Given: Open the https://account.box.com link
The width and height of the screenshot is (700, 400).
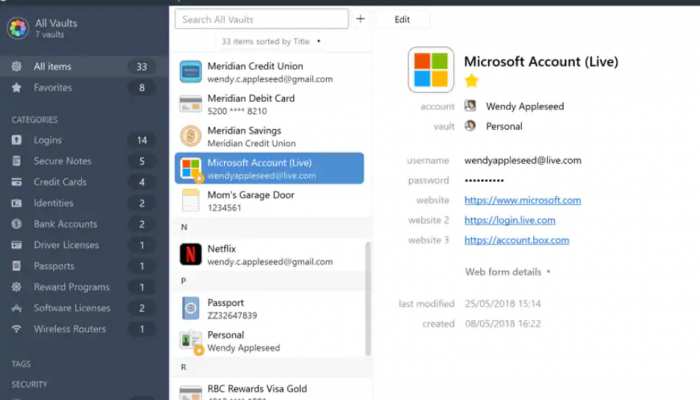Looking at the screenshot, I should pyautogui.click(x=517, y=240).
